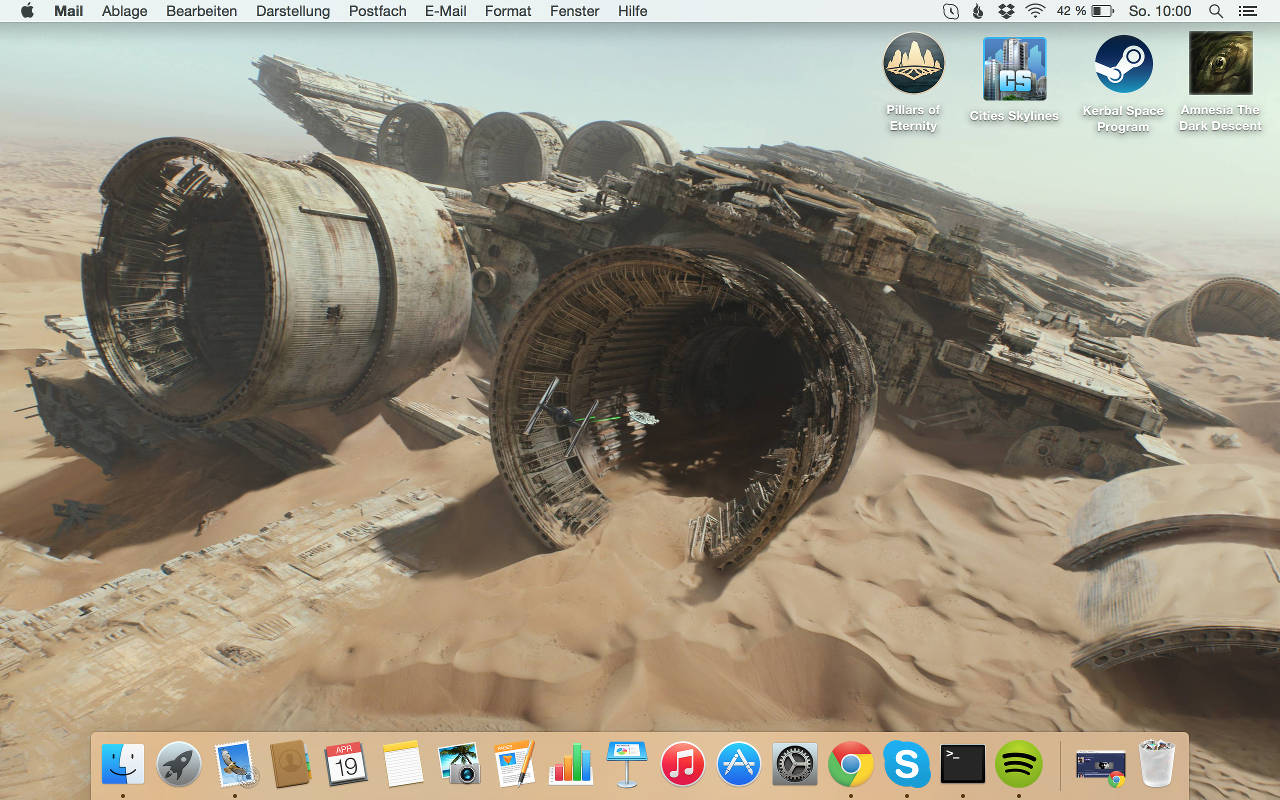This screenshot has height=800, width=1280.
Task: Launch Keynote podium icon in Dock
Action: (x=627, y=765)
